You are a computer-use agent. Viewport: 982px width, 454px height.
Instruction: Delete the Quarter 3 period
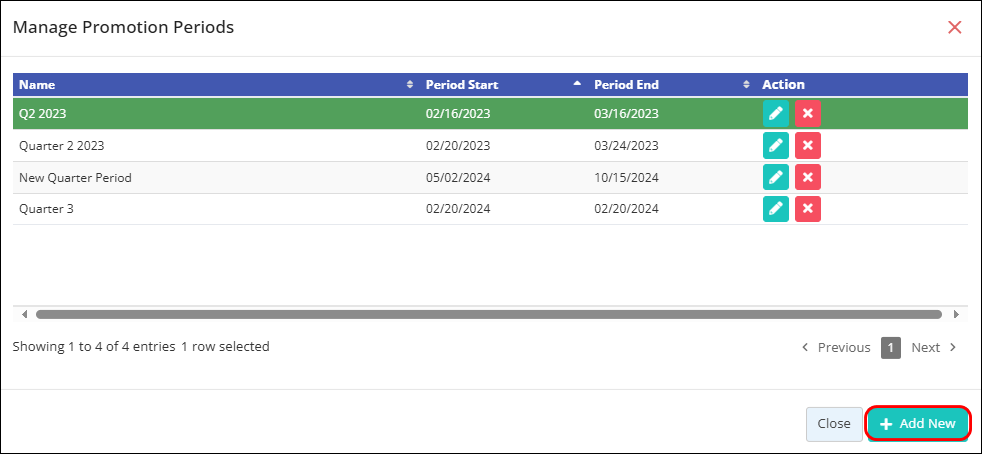pos(808,209)
